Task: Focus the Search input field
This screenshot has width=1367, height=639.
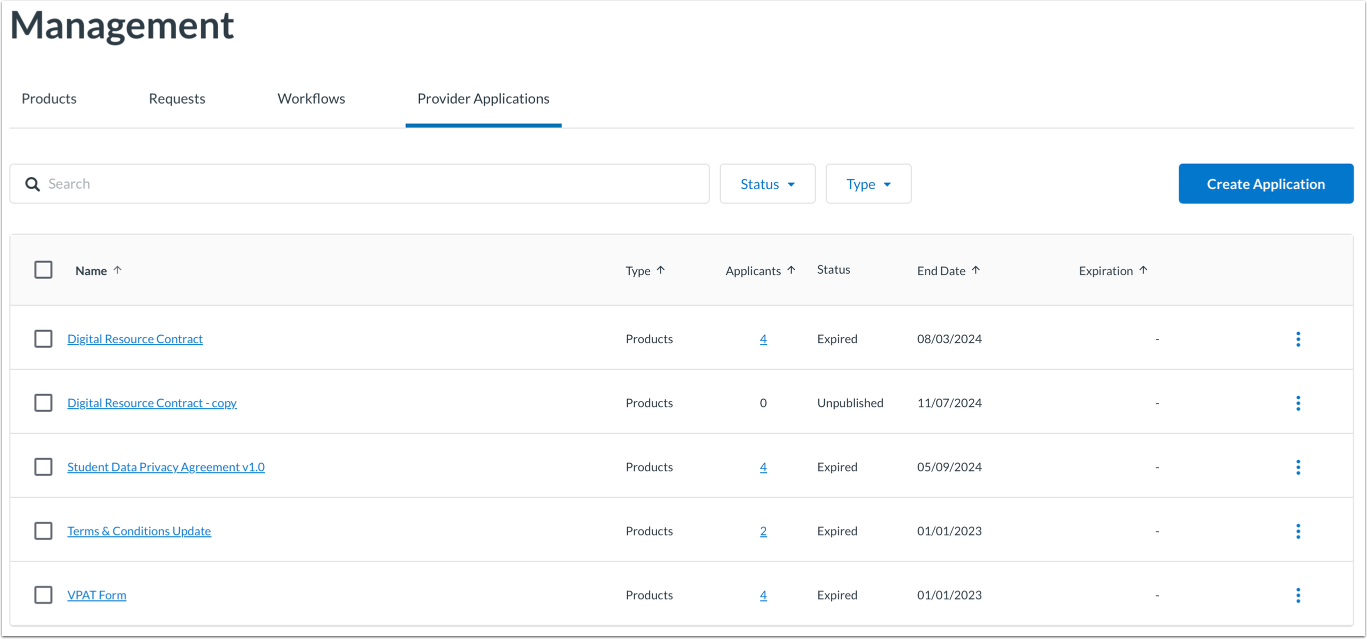Action: 360,184
